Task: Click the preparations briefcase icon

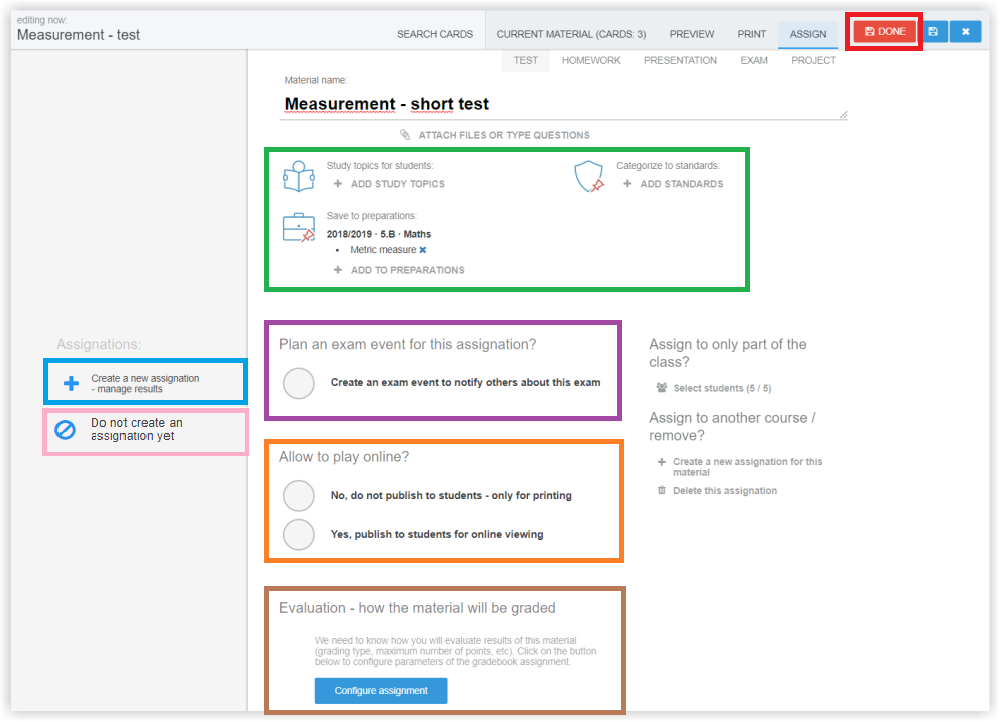Action: [298, 228]
